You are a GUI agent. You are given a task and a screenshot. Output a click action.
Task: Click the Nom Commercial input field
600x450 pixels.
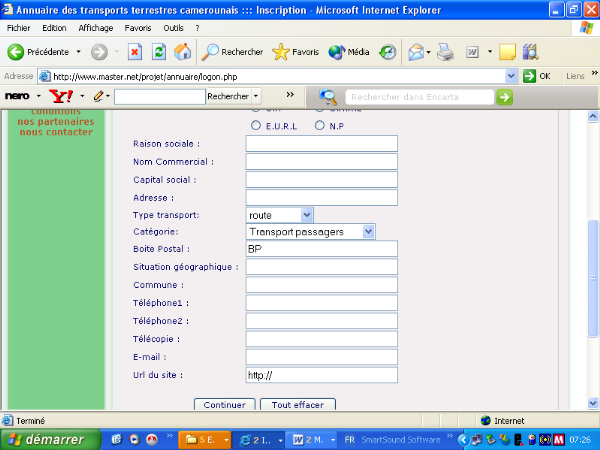tap(321, 161)
